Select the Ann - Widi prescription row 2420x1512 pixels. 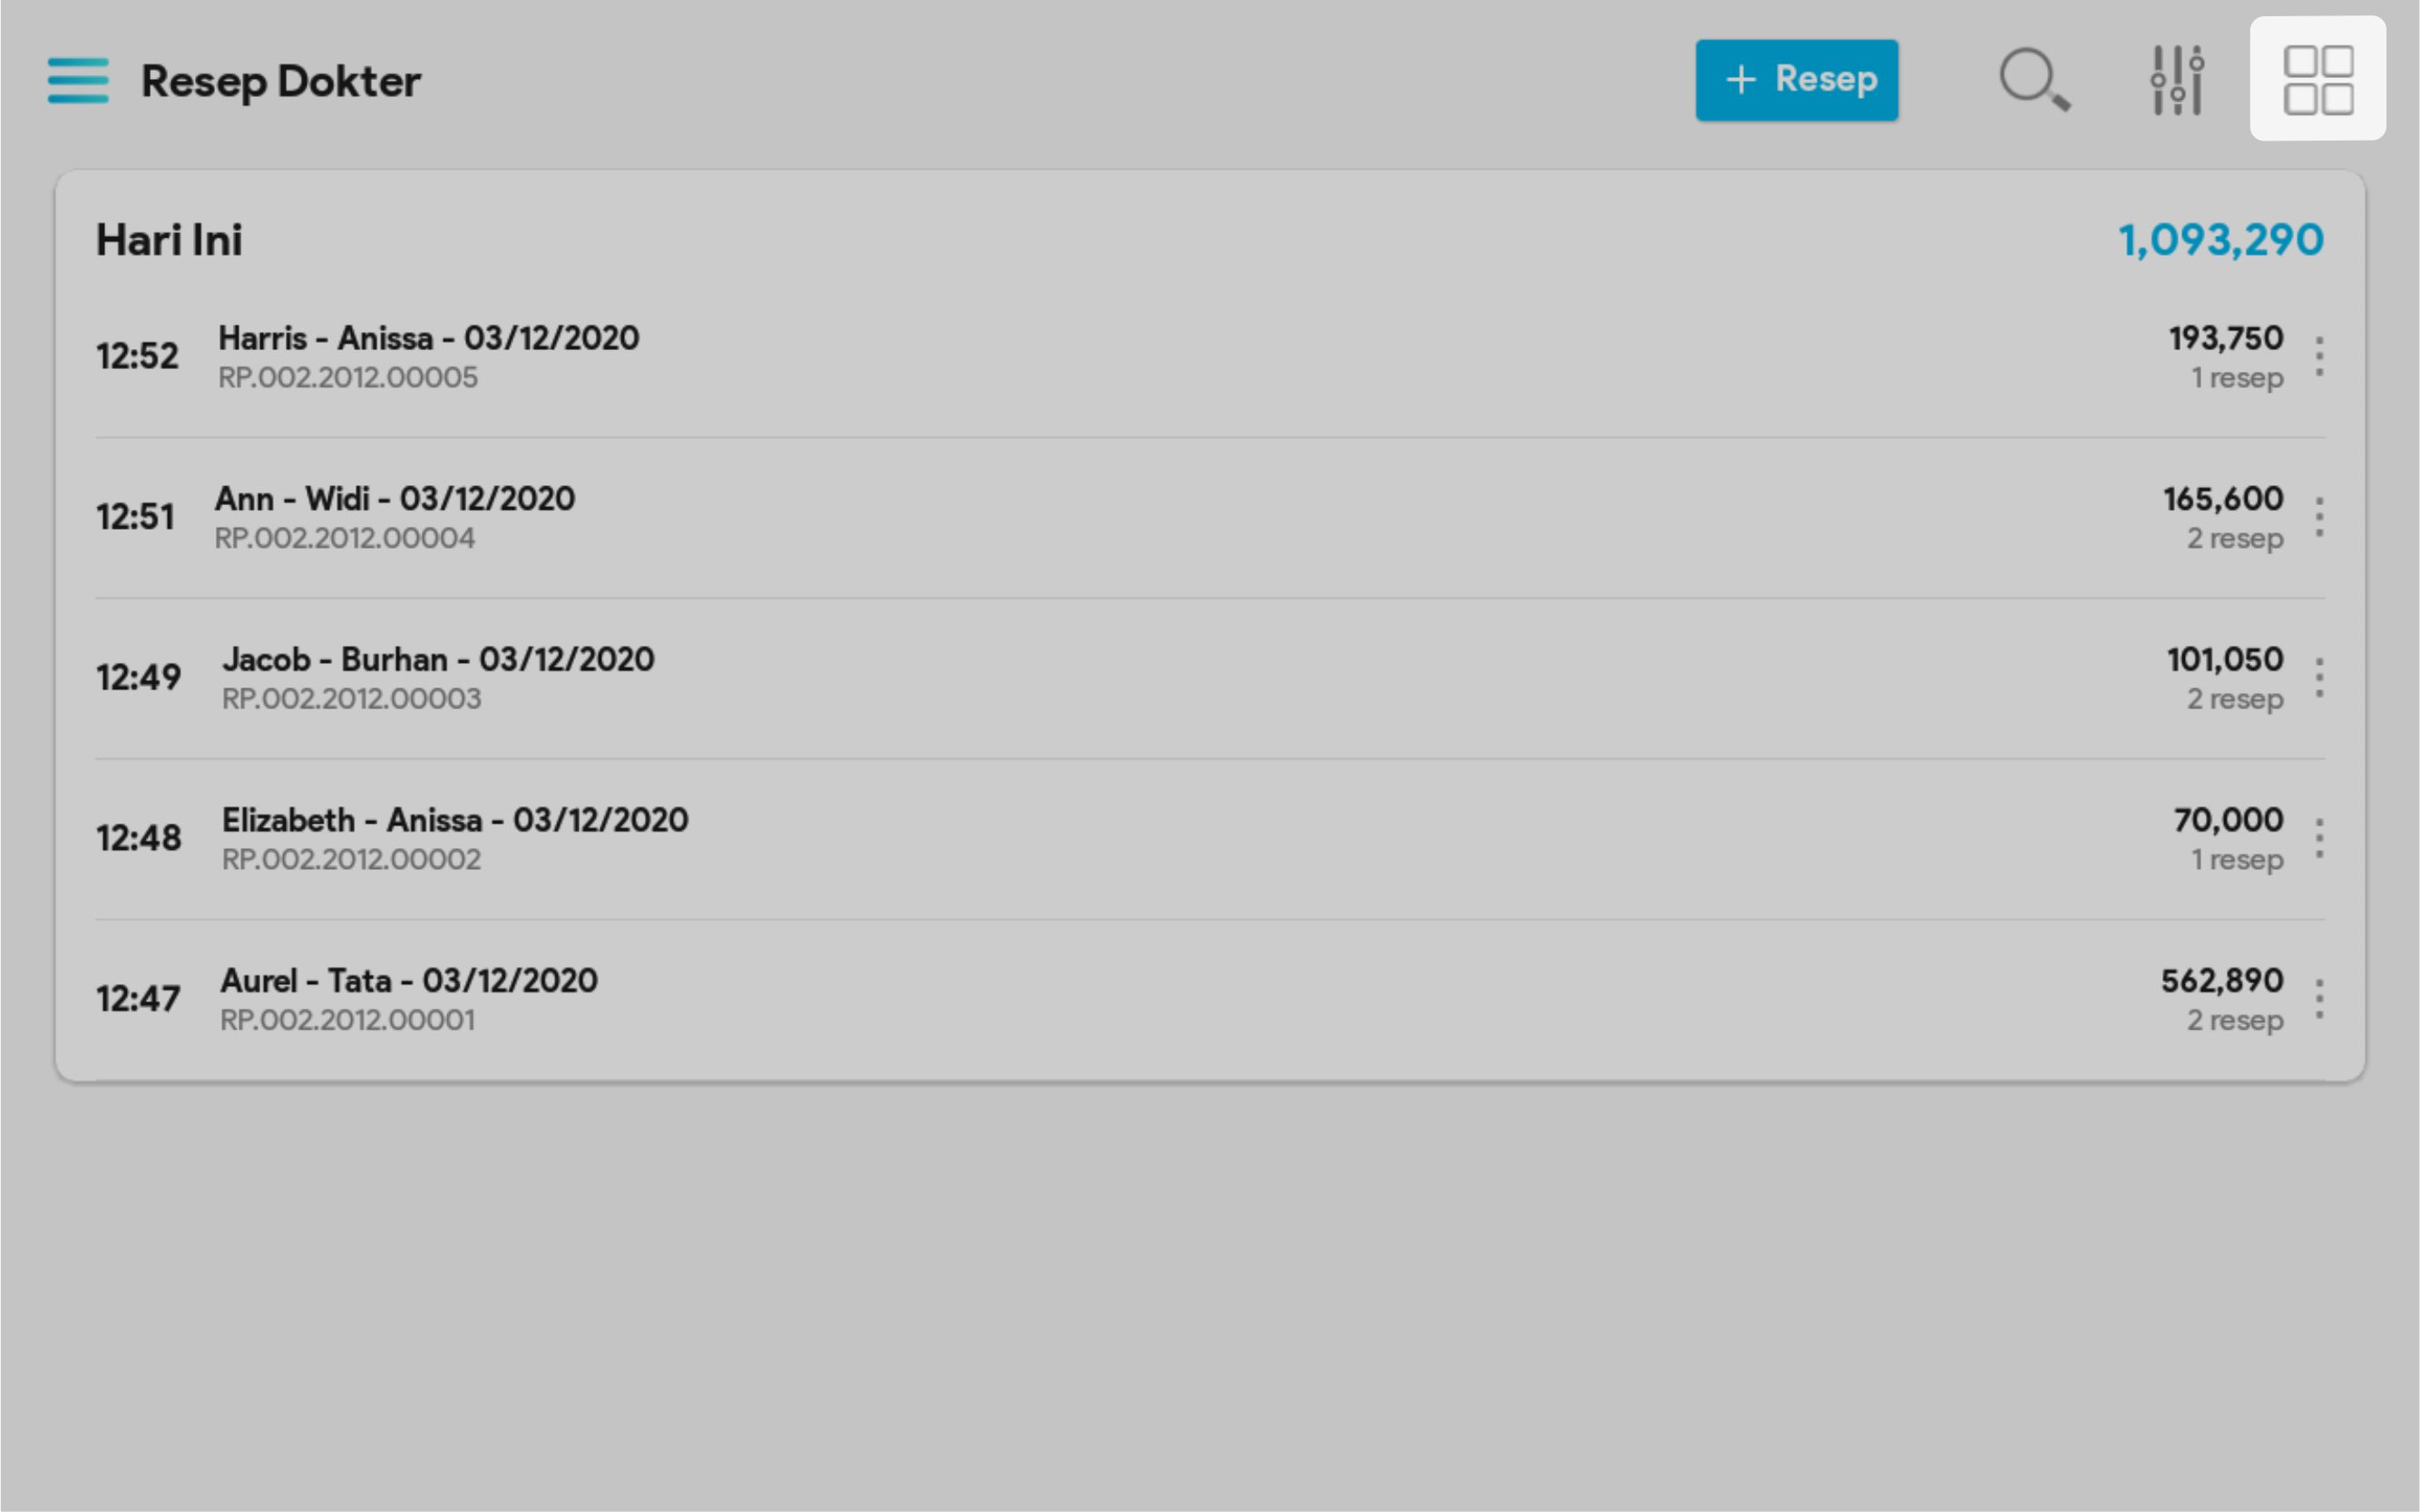pos(395,499)
